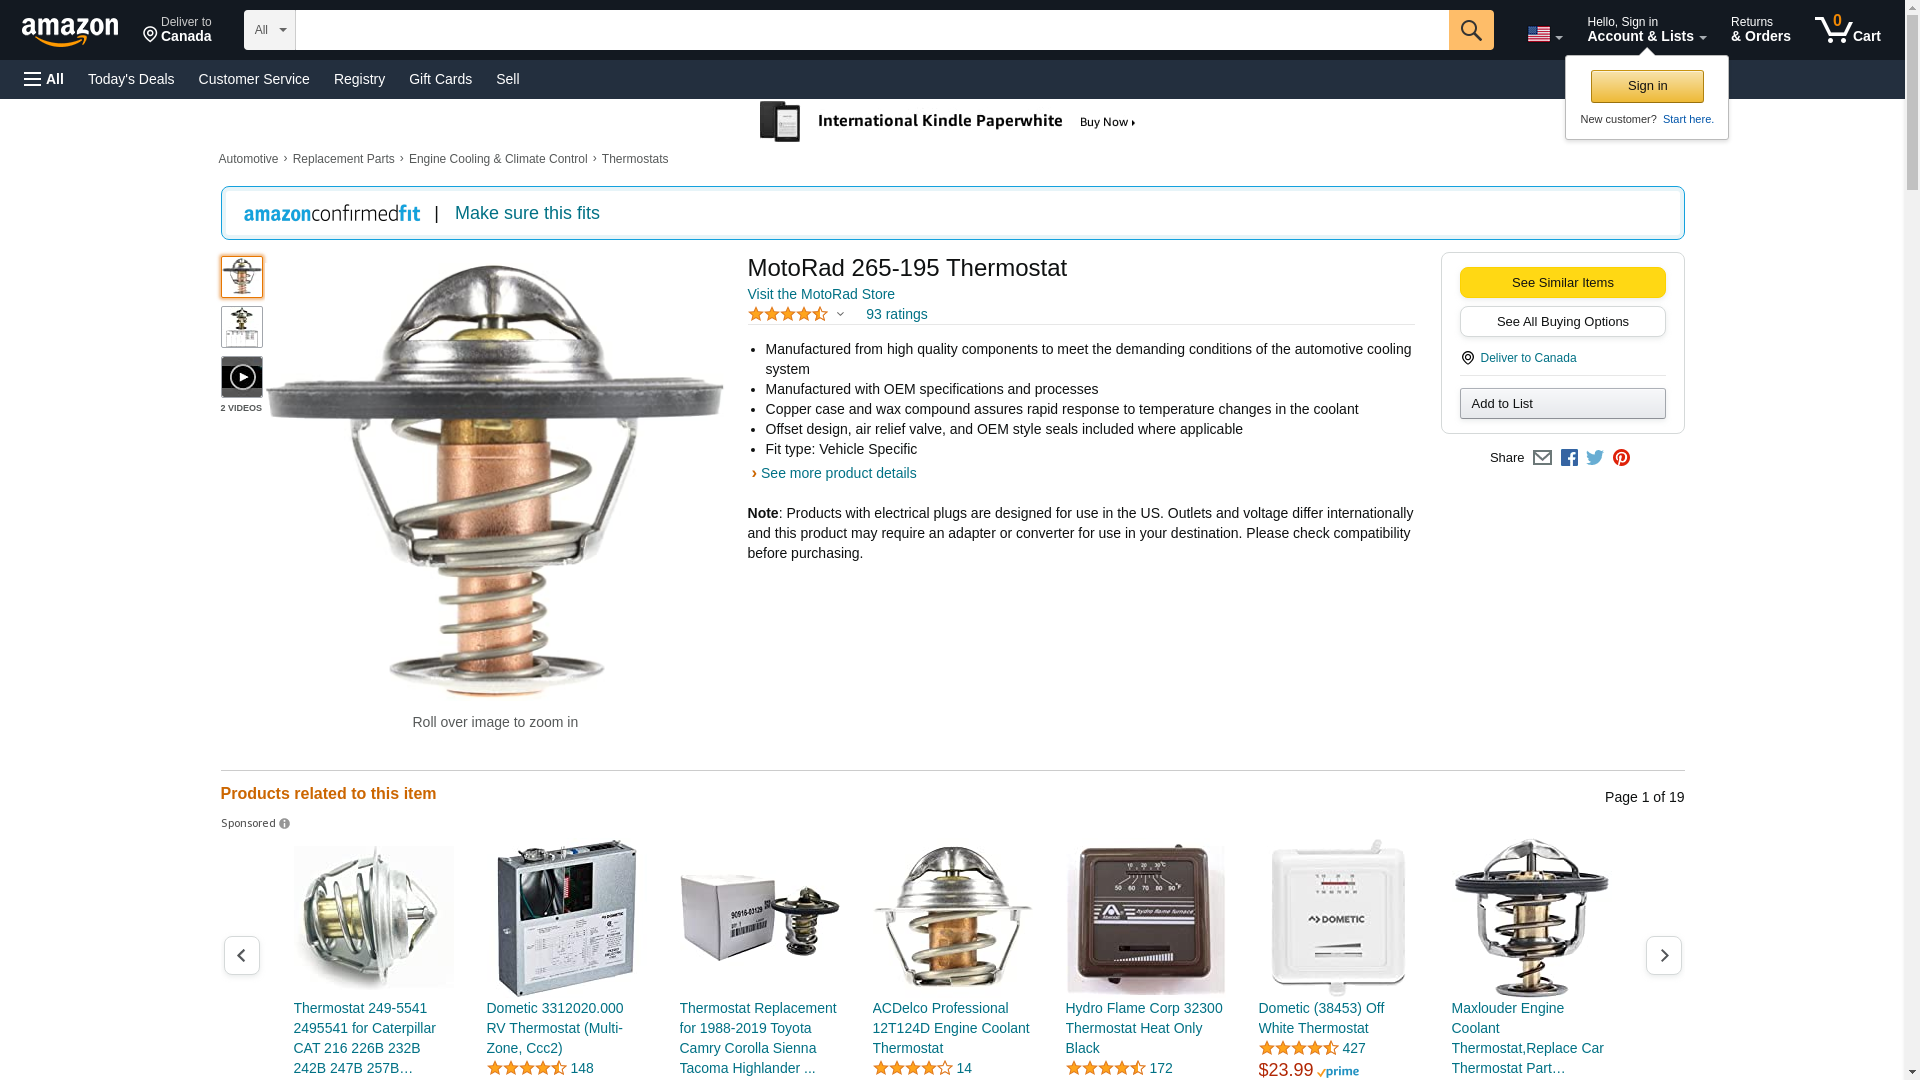Screen dimensions: 1920x1080
Task: Focus the Amazon search input field
Action: tap(871, 30)
